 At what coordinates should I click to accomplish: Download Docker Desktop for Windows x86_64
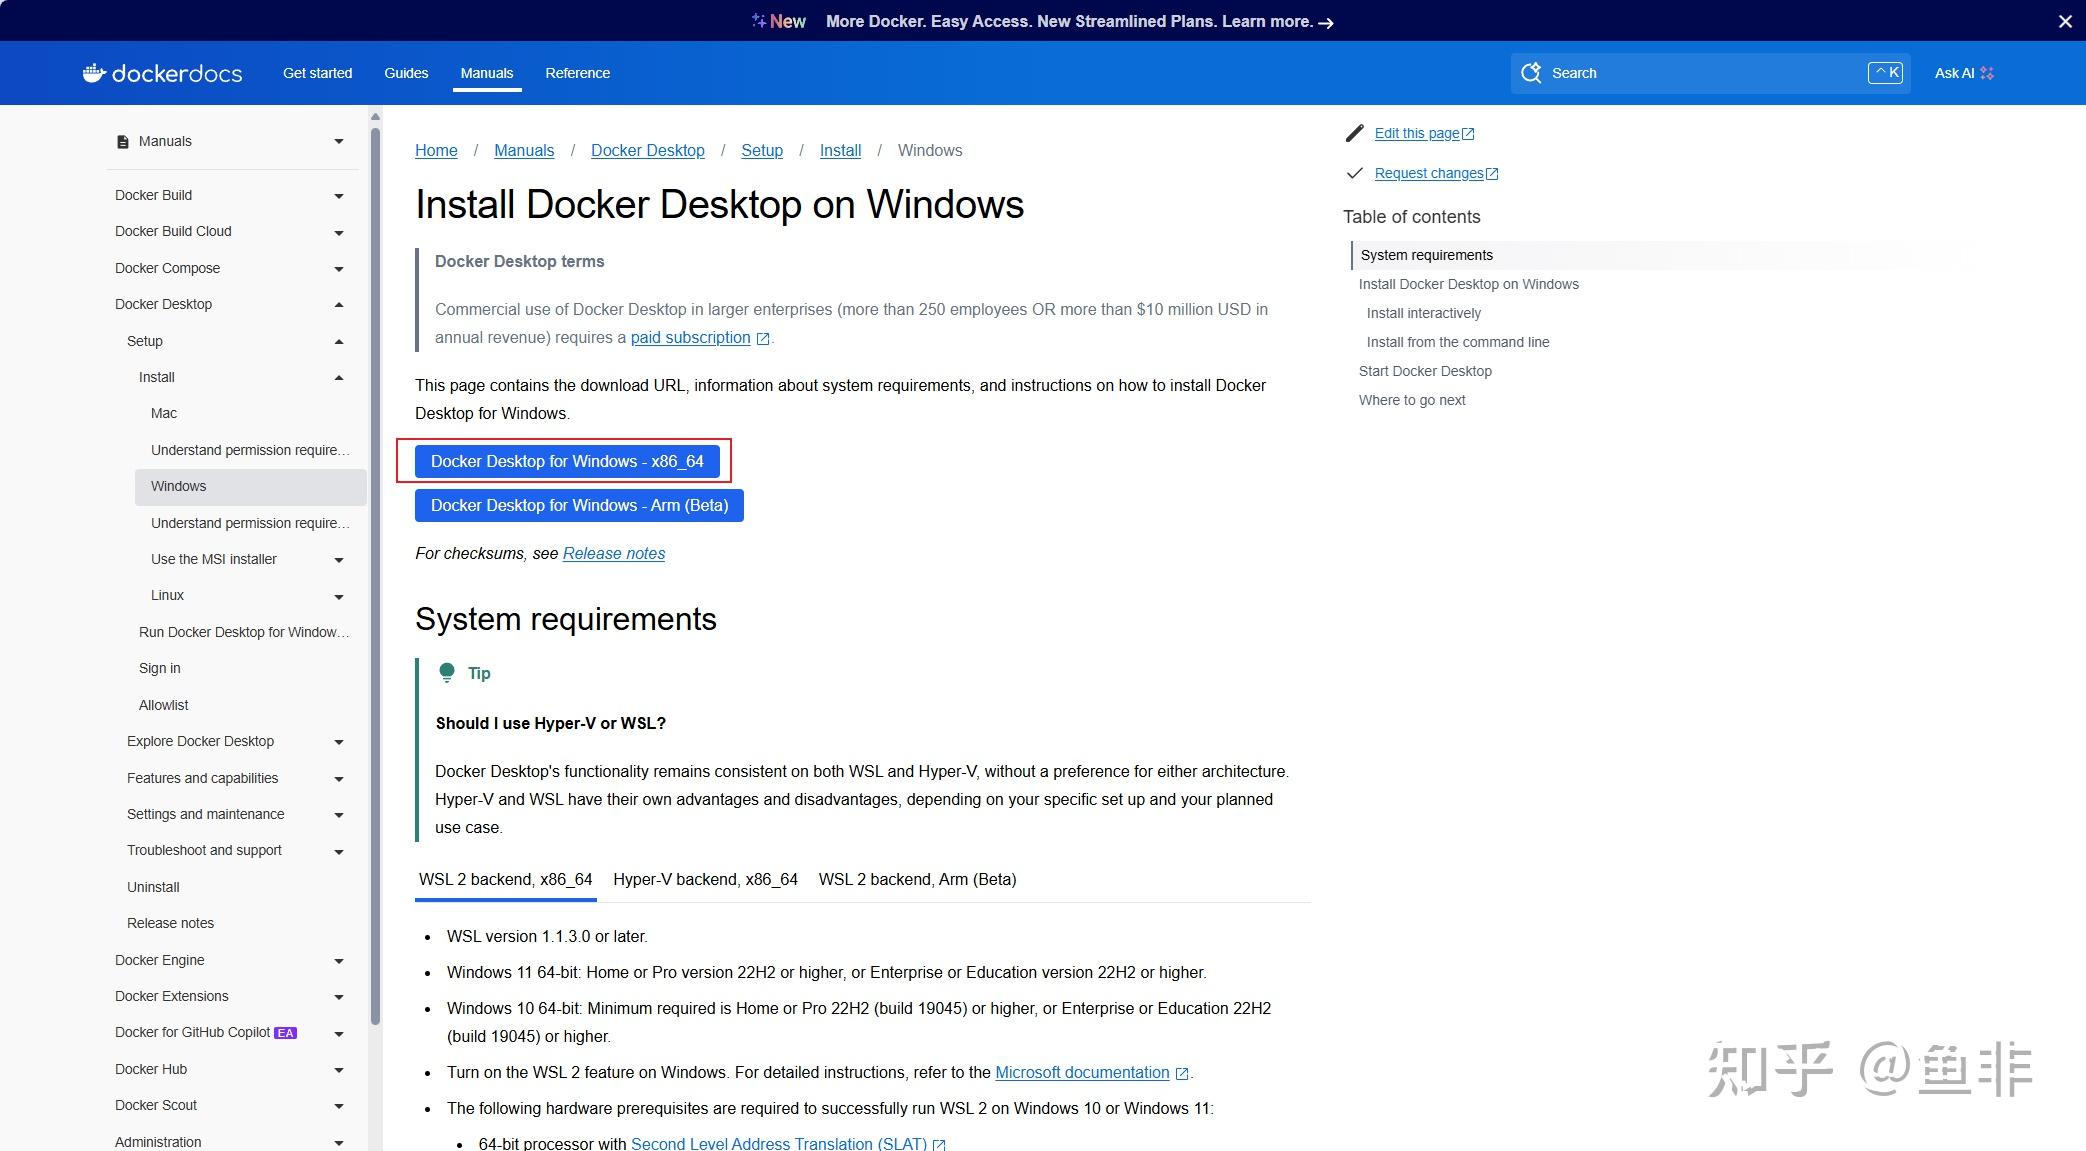(x=567, y=461)
